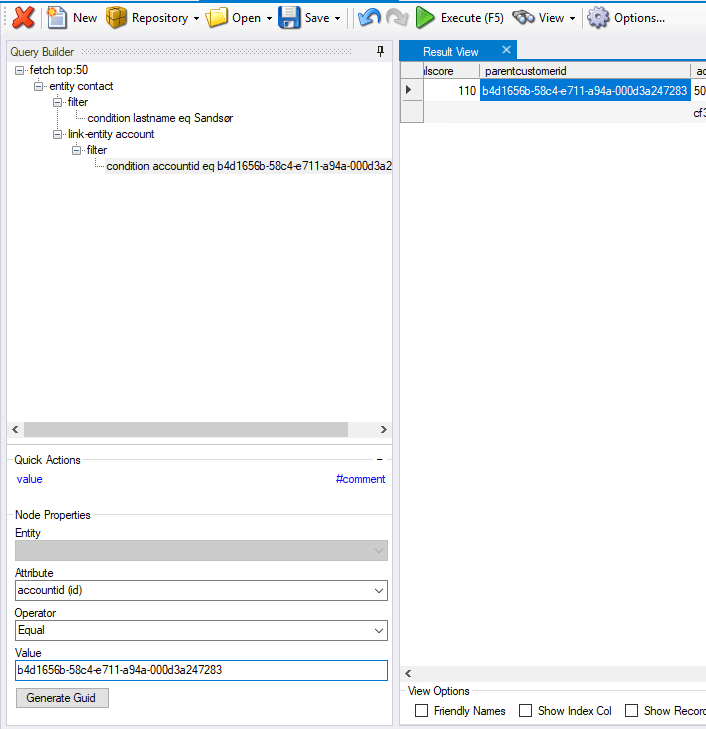The image size is (706, 729).
Task: Switch to the Result View tab
Action: [450, 51]
